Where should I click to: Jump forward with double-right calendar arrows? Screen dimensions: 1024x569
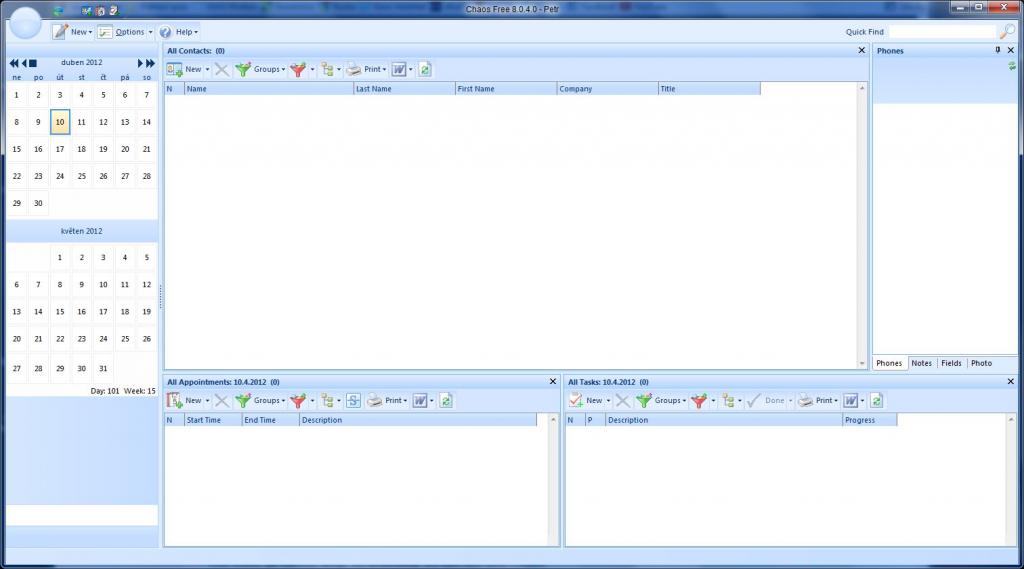tap(150, 63)
